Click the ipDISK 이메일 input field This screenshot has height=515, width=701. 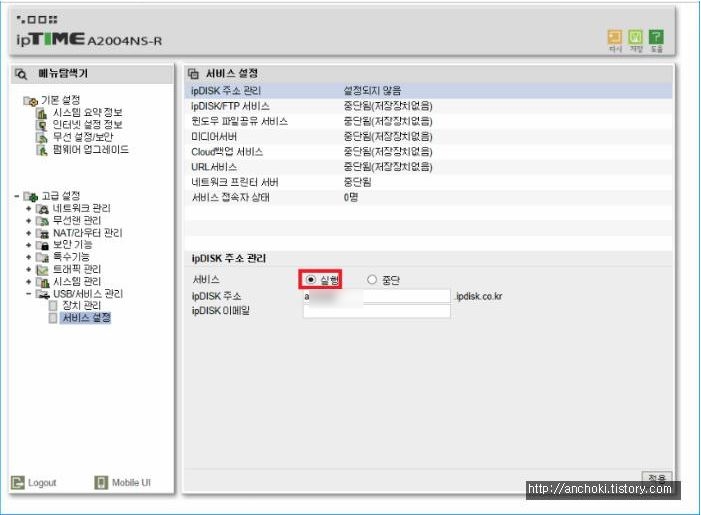[377, 311]
